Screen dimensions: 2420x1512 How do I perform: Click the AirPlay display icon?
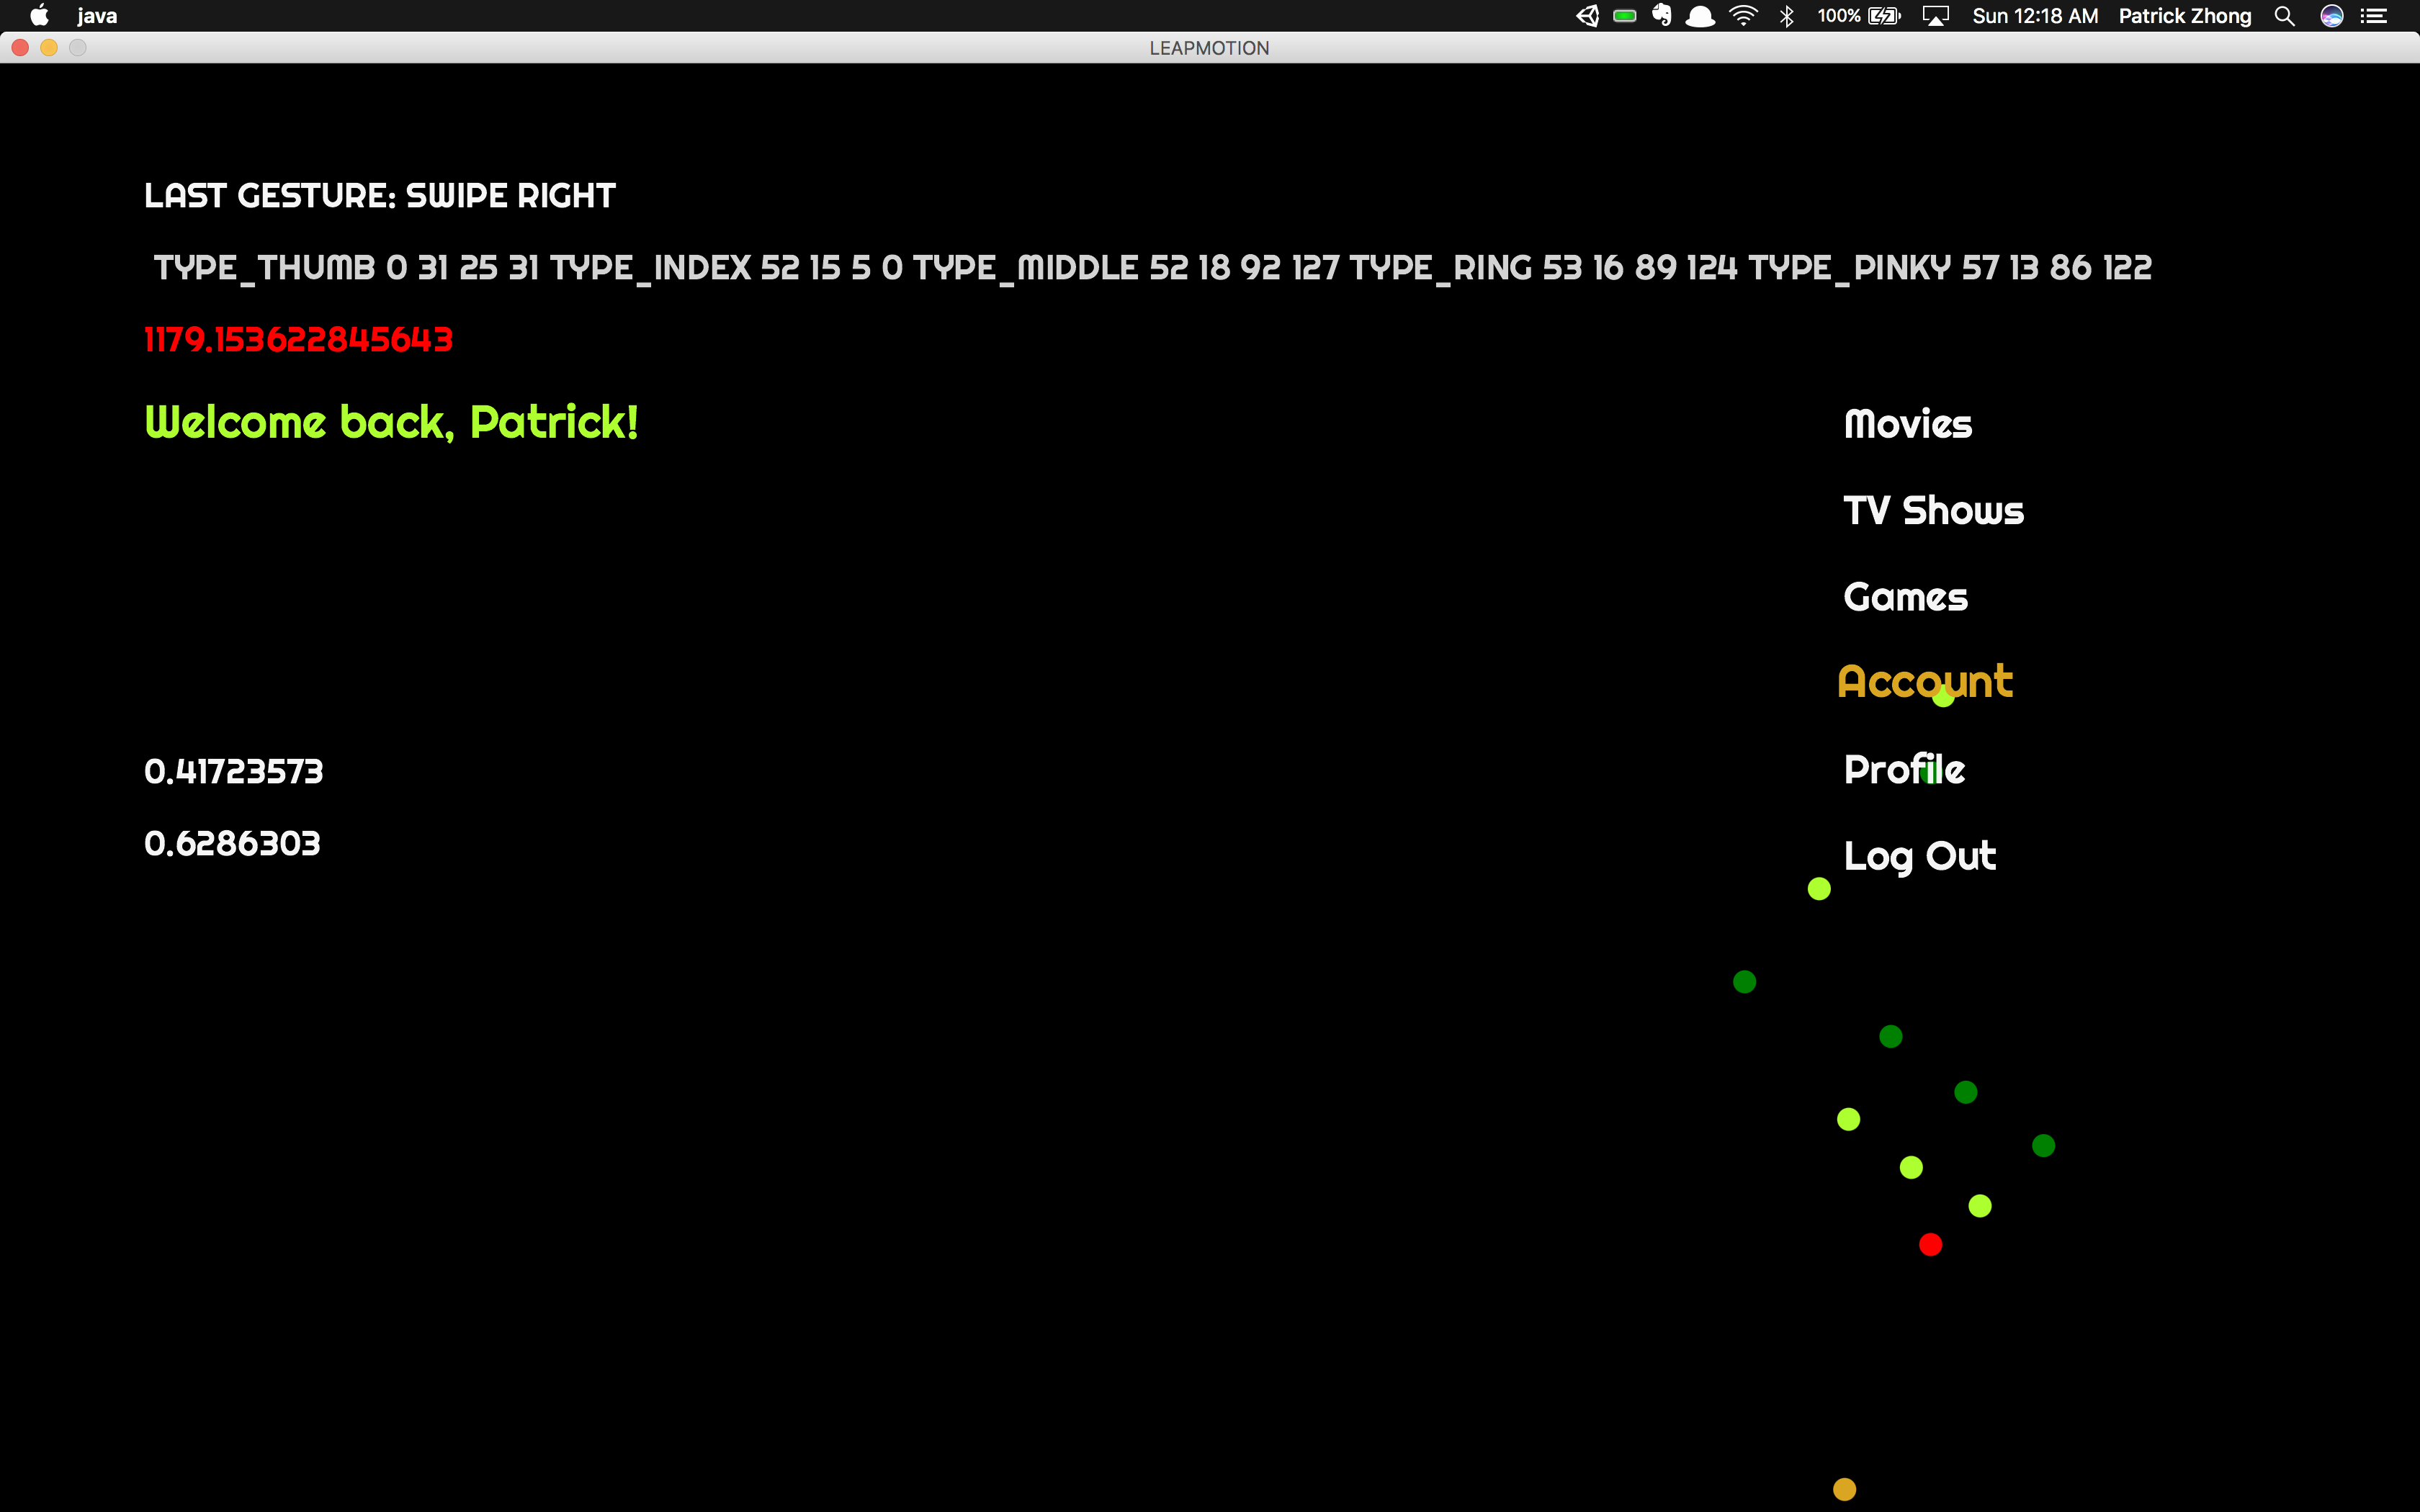pos(1935,16)
